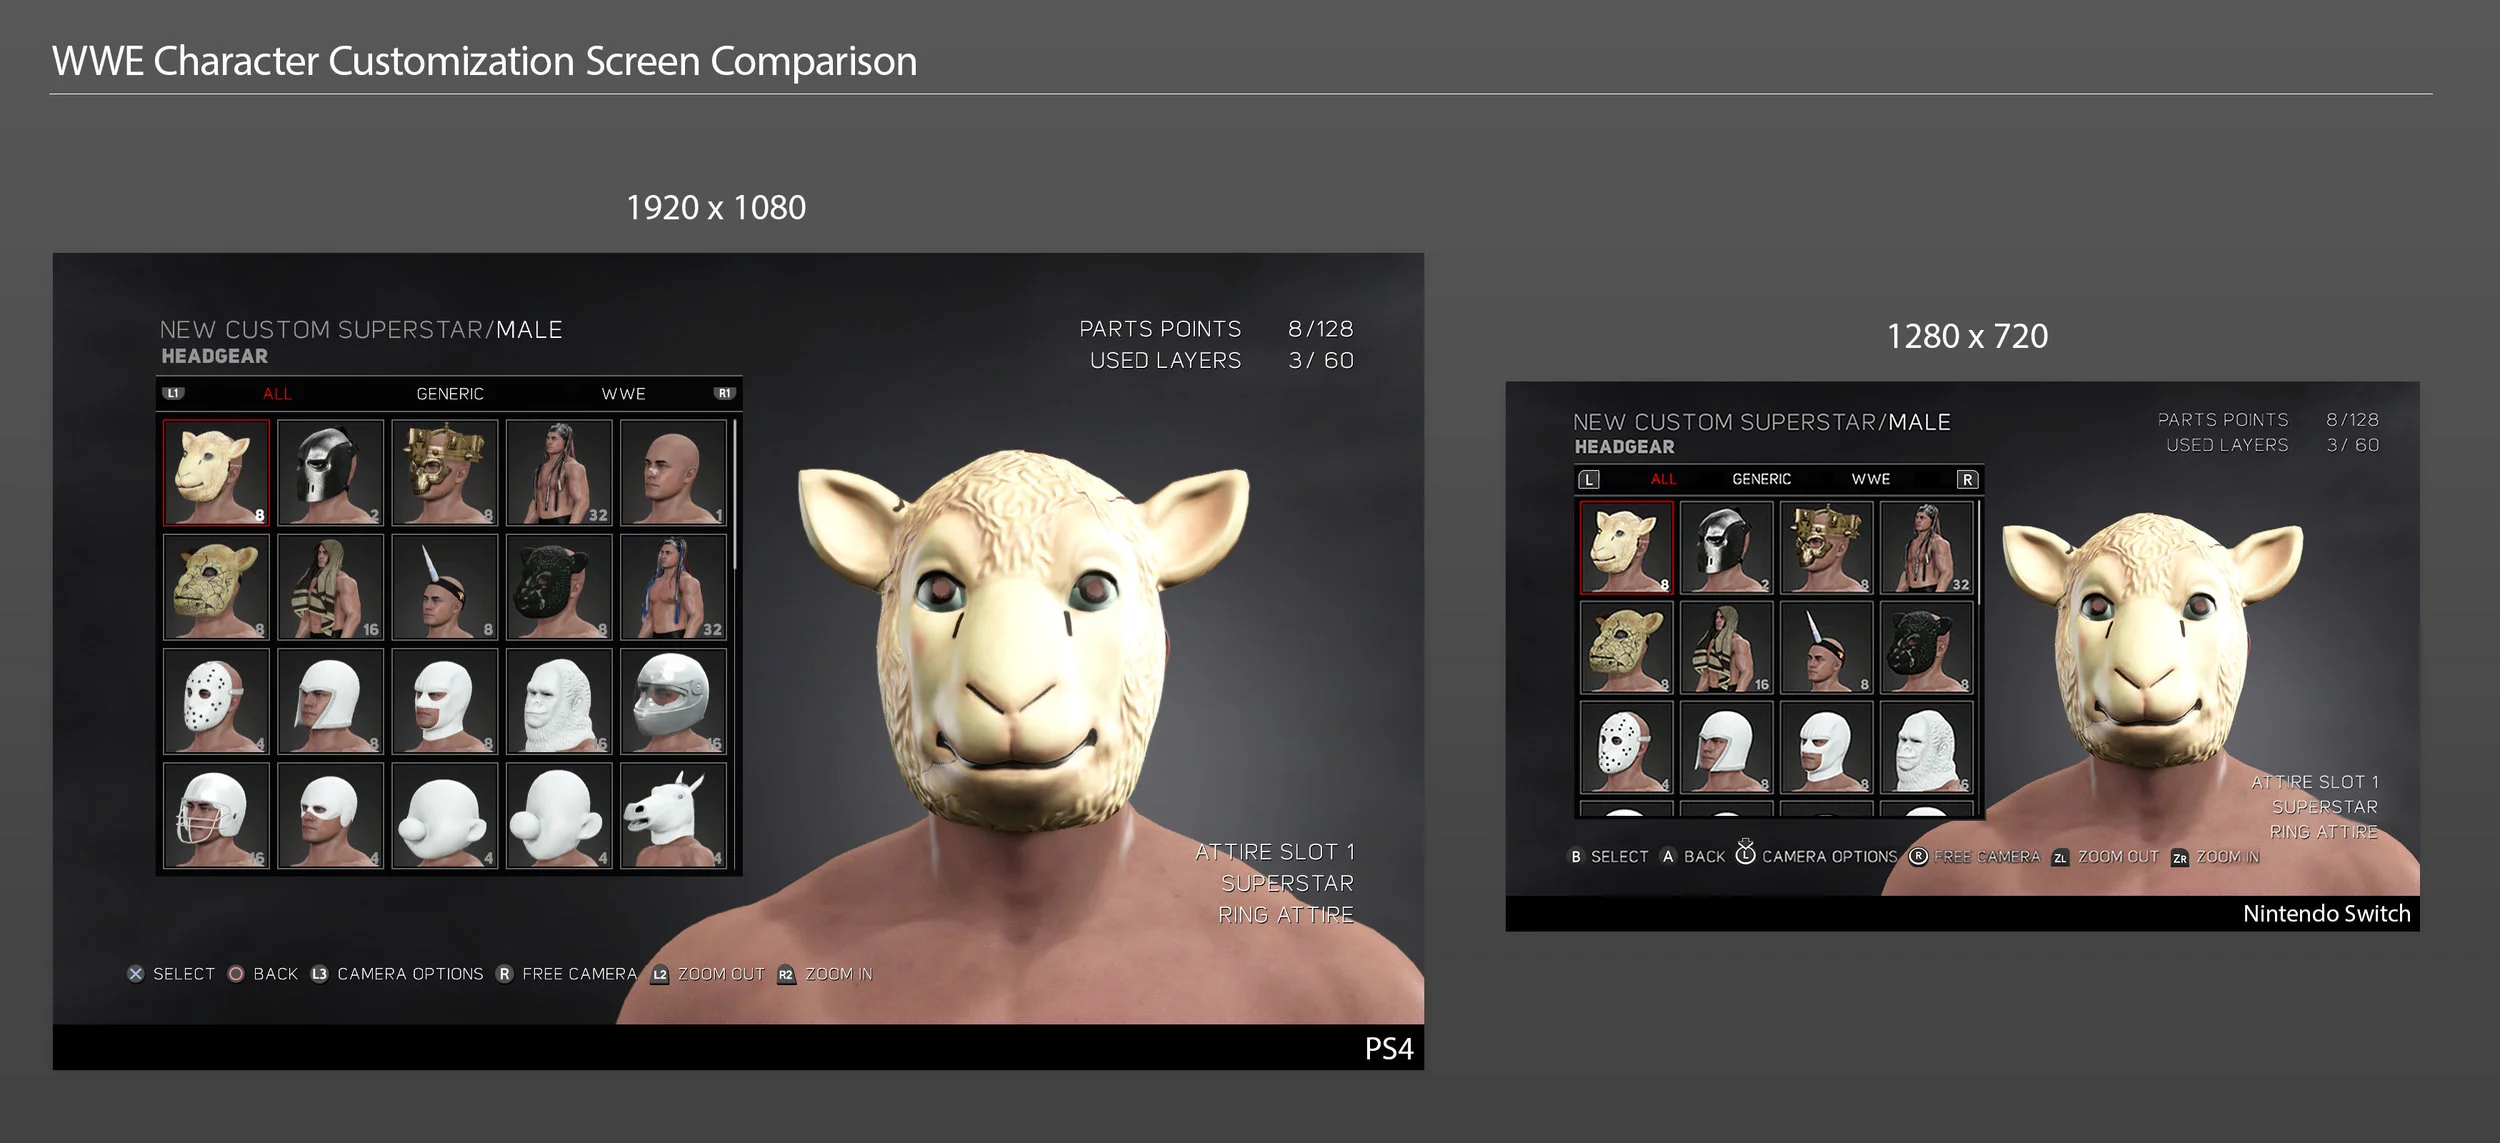The height and width of the screenshot is (1143, 2500).
Task: Choose the cracked yellow bear mask on PS4 screen
Action: [x=216, y=587]
